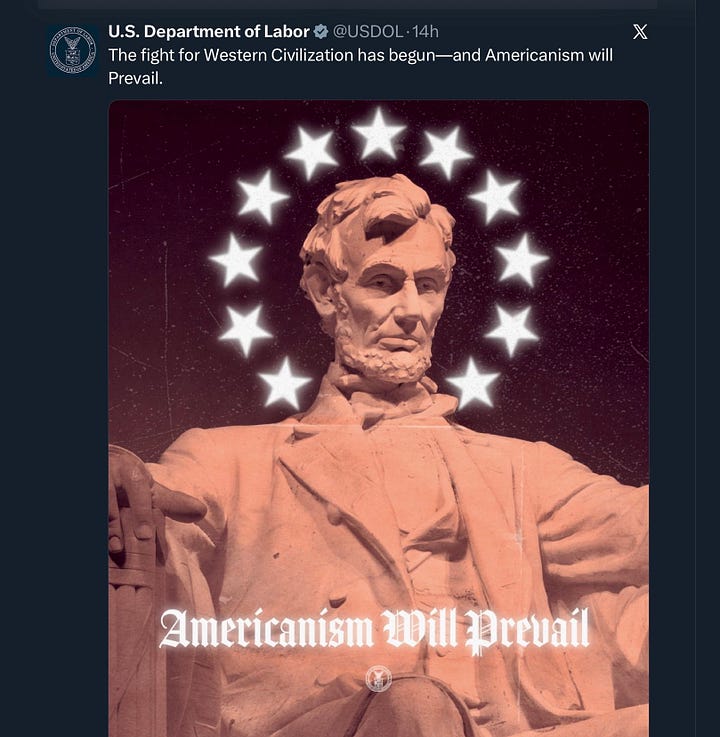Open the Department of Labor seal avatar
This screenshot has width=720, height=737.
[73, 50]
